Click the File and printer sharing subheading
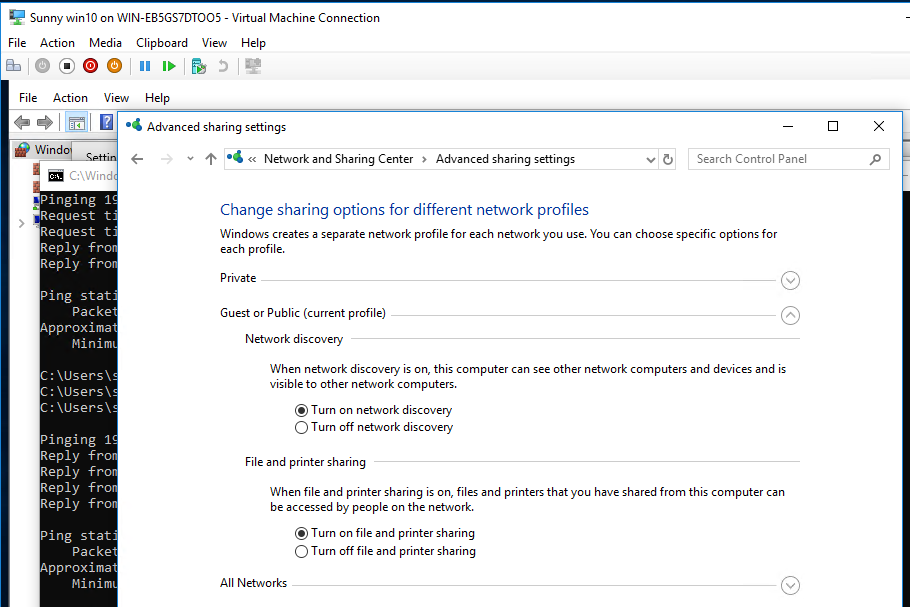Screen dimensions: 910x607 (305, 462)
